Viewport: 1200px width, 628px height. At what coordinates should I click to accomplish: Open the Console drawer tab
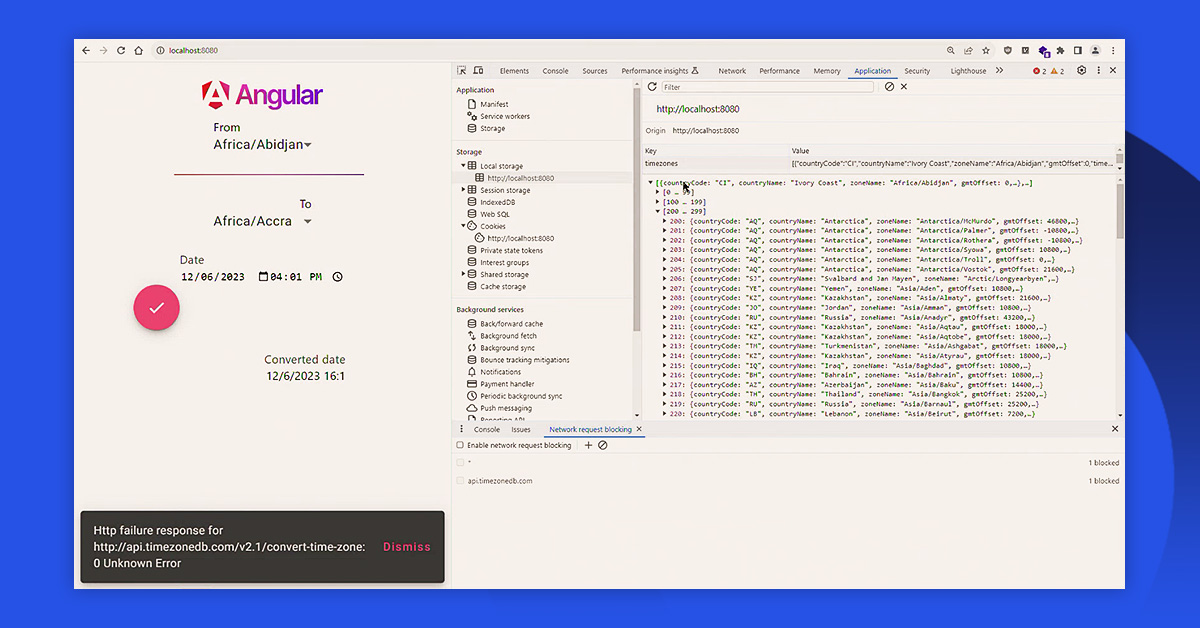pos(486,429)
